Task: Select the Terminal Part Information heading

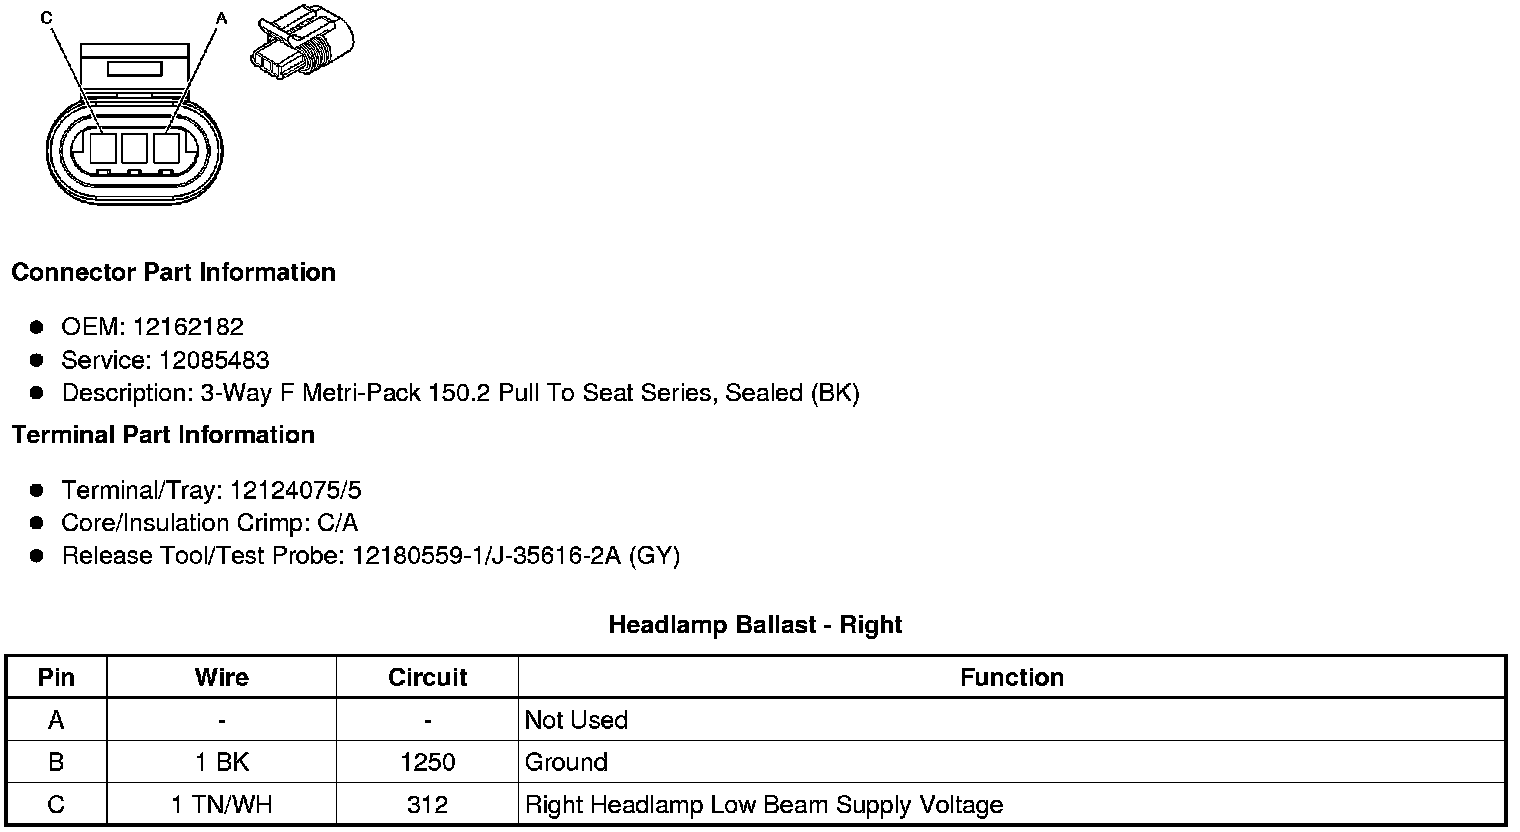Action: [x=163, y=435]
